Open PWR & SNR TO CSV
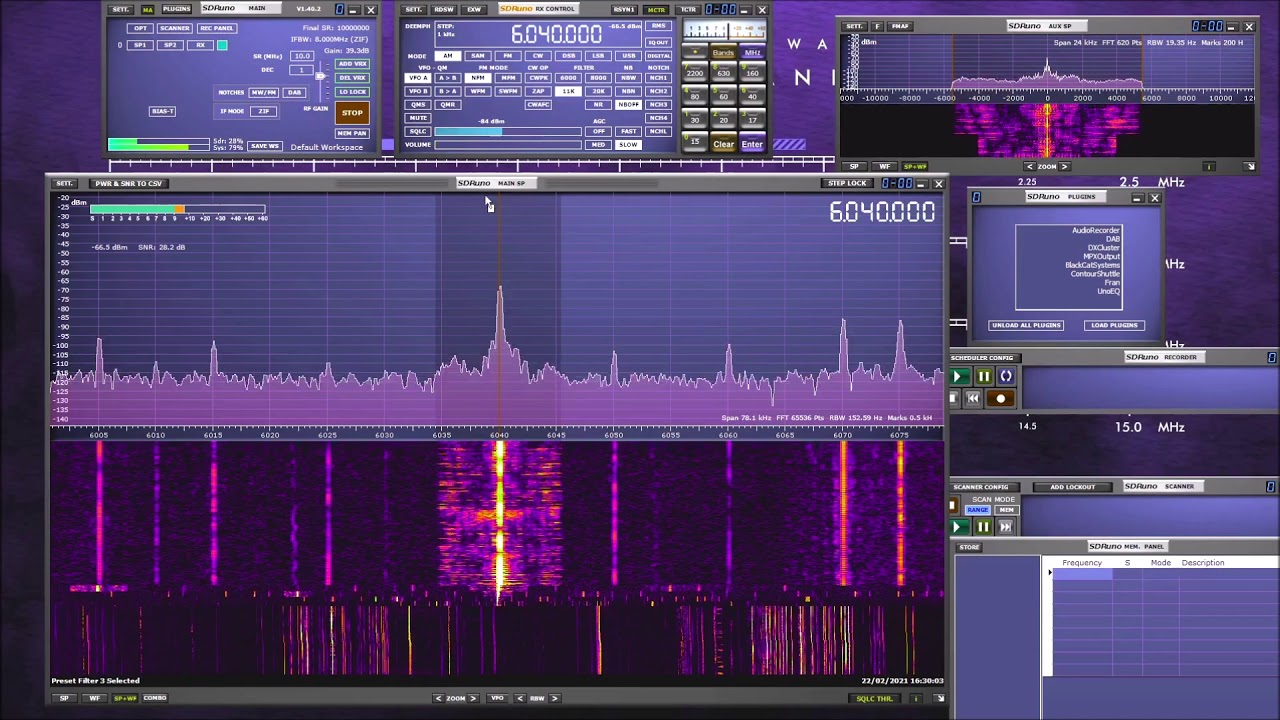Image resolution: width=1280 pixels, height=720 pixels. pos(128,183)
